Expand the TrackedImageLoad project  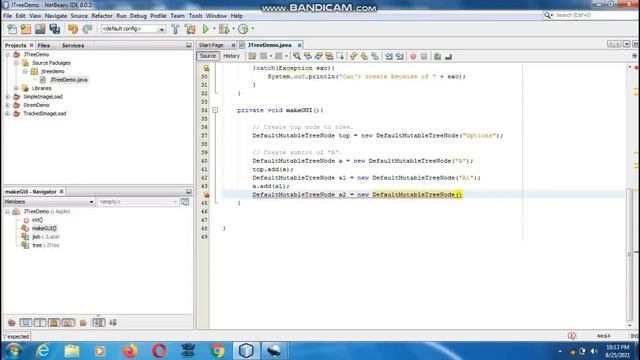point(7,113)
